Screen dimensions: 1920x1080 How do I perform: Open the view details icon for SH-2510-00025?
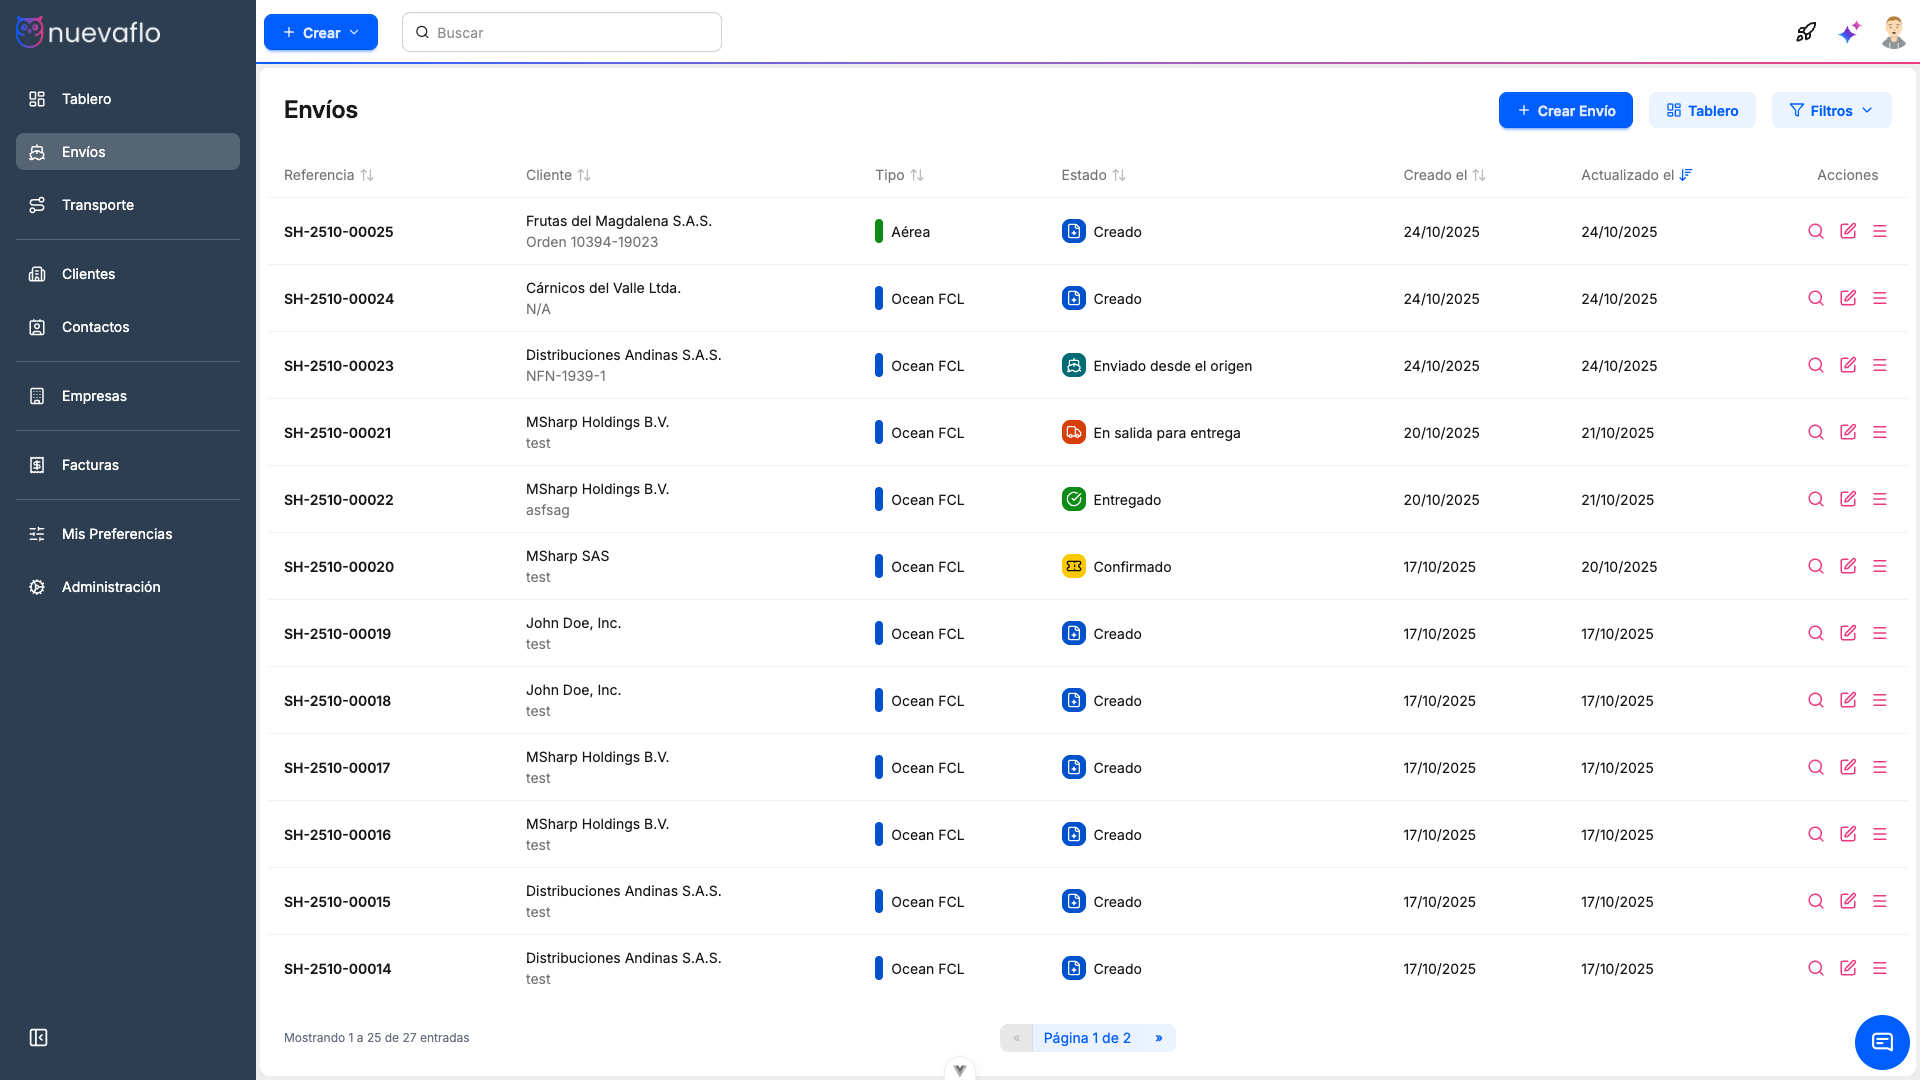(x=1816, y=231)
